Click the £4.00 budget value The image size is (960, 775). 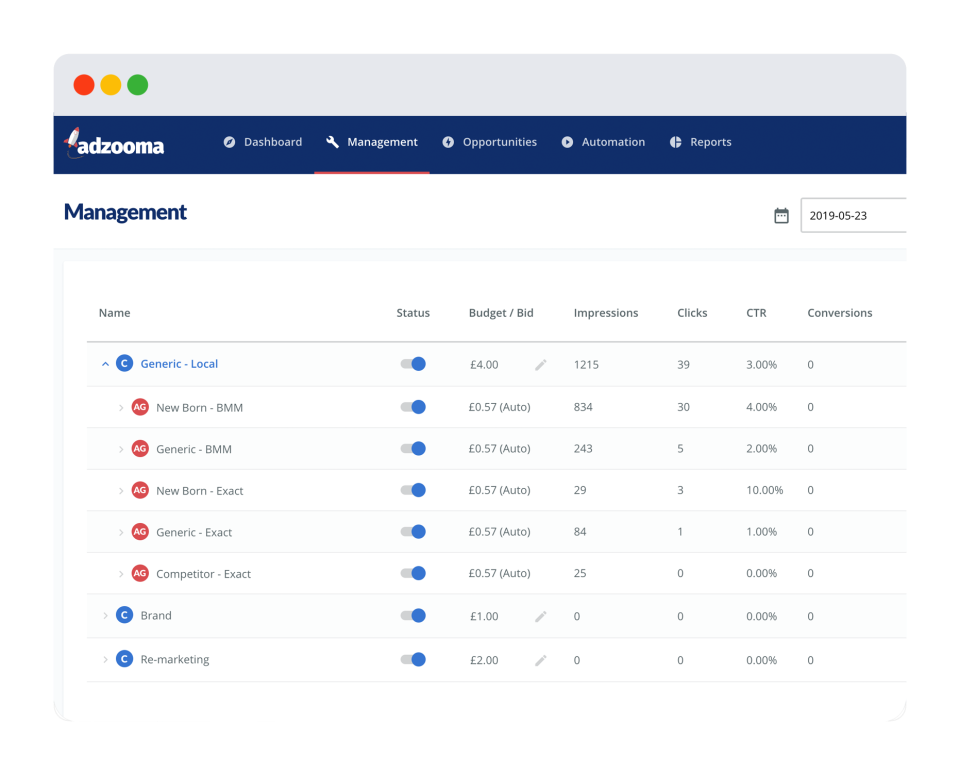coord(484,365)
